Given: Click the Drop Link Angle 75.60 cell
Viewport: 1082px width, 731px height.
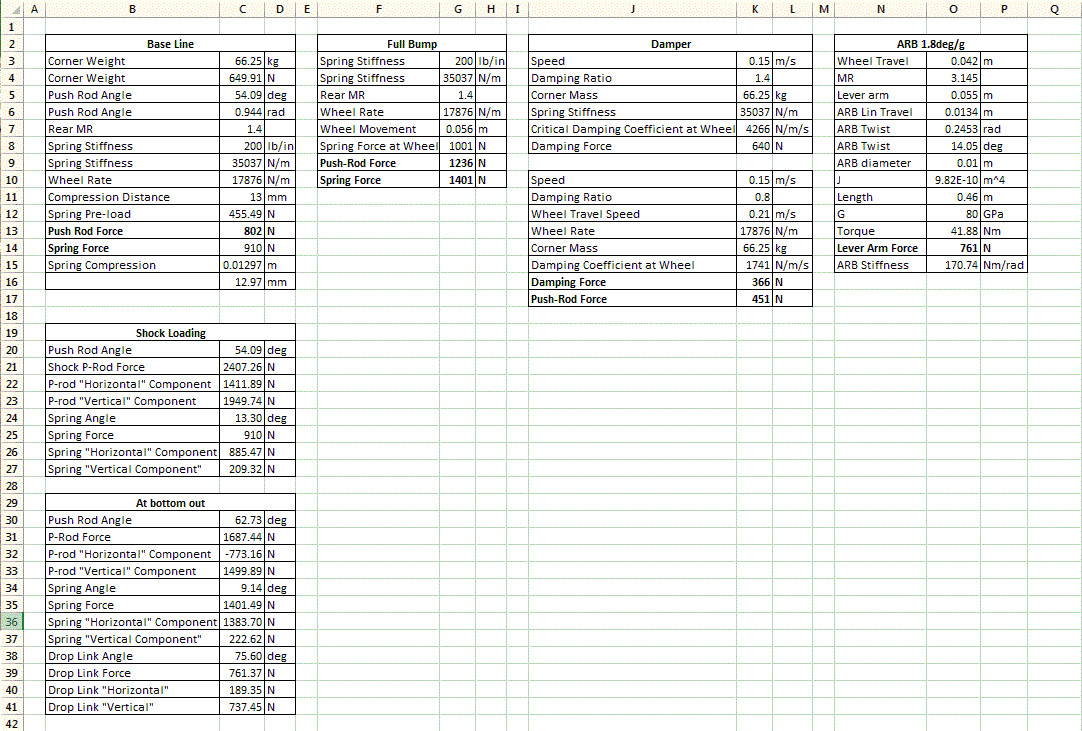Looking at the screenshot, I should pos(242,656).
